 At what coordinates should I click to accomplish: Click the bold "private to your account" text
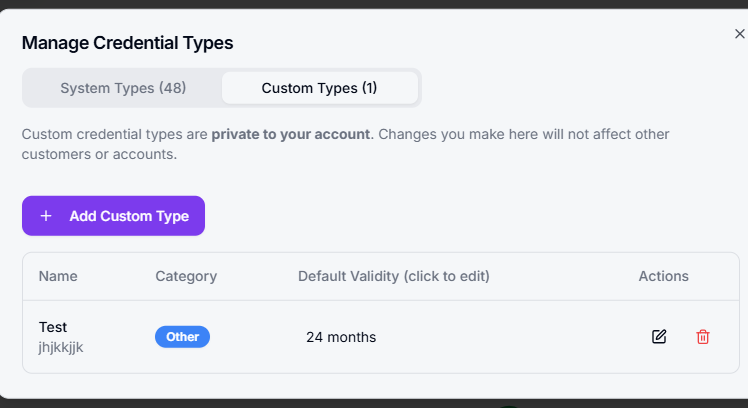[290, 134]
